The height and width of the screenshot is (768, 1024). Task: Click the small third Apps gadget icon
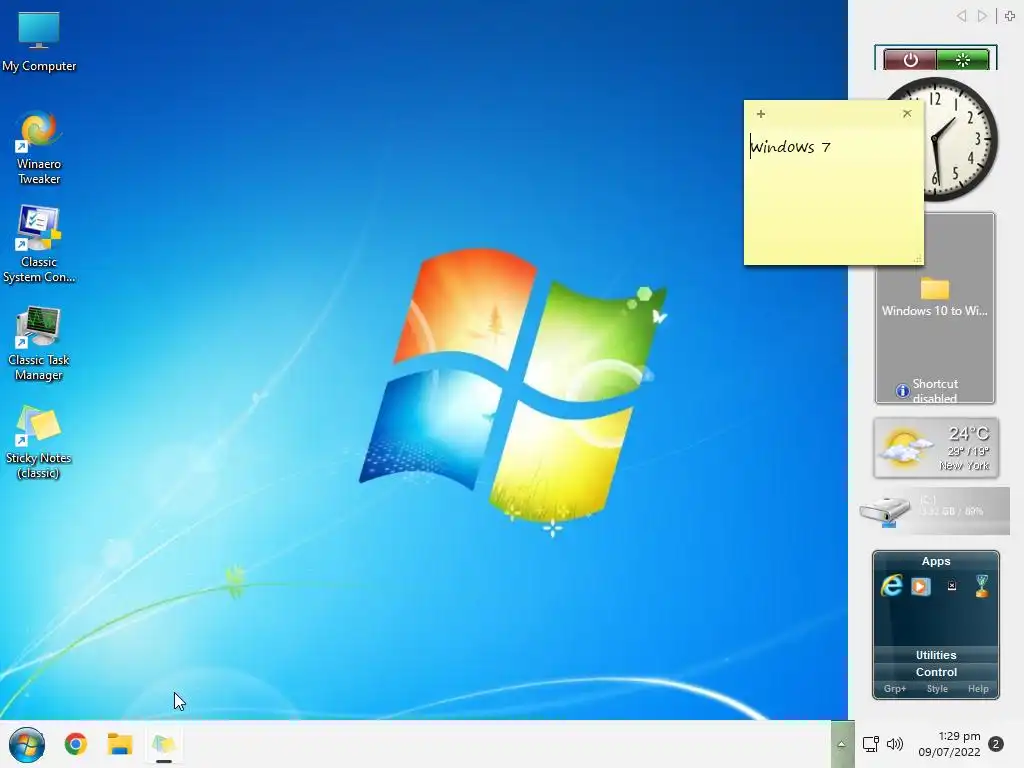pos(952,586)
